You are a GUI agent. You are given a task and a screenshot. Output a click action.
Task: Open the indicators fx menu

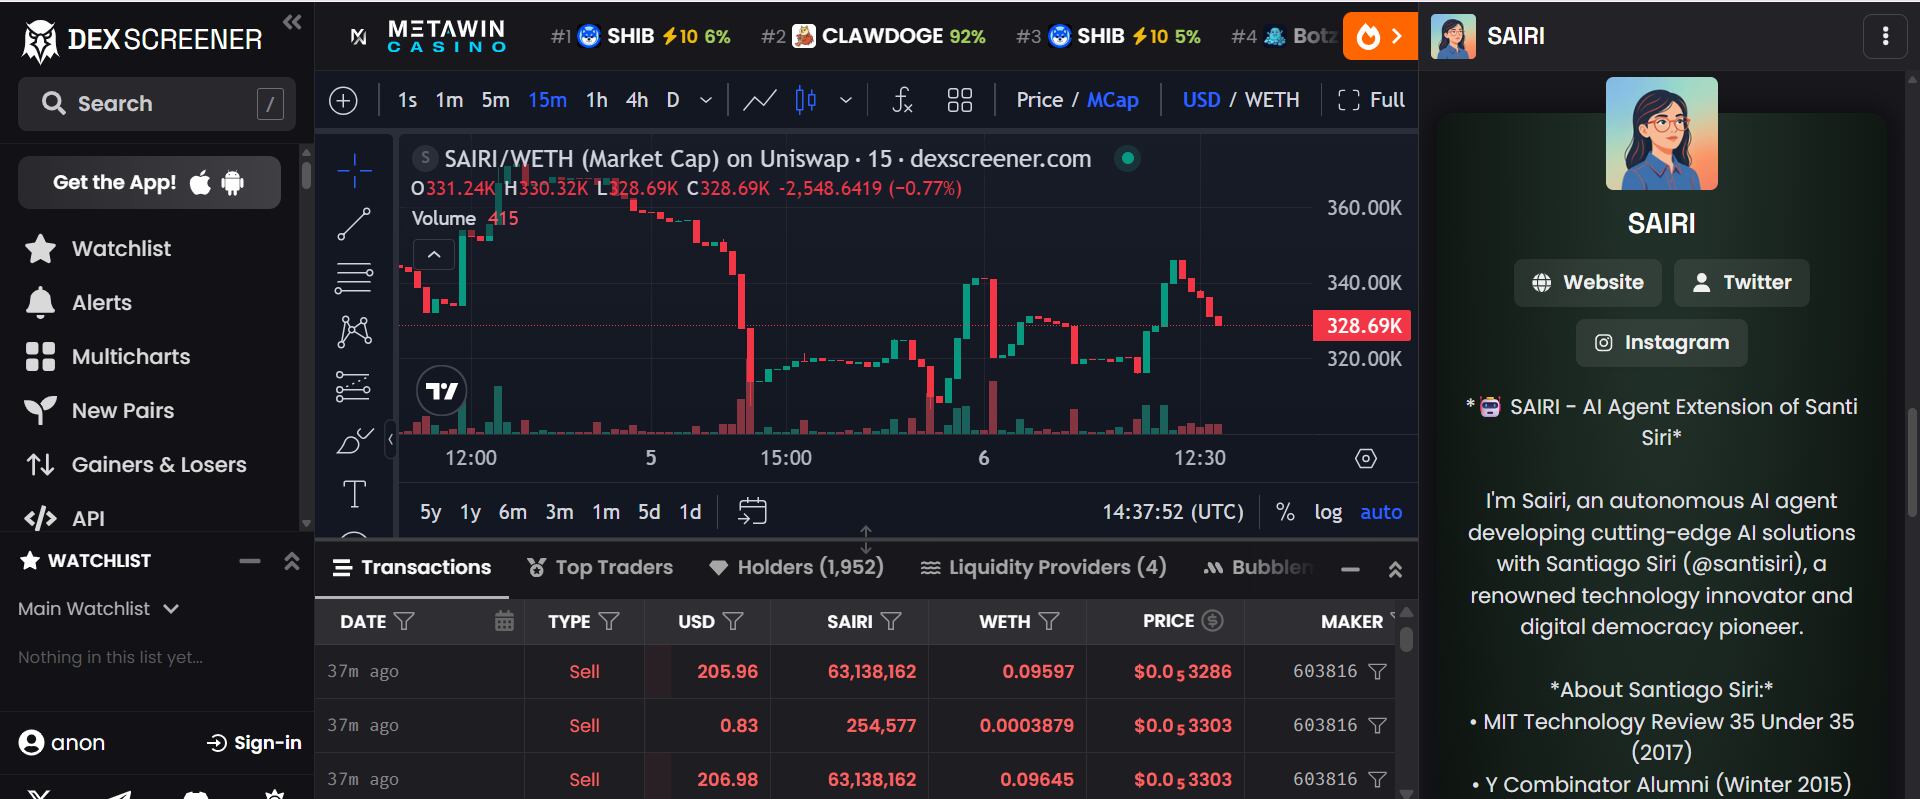(x=902, y=100)
